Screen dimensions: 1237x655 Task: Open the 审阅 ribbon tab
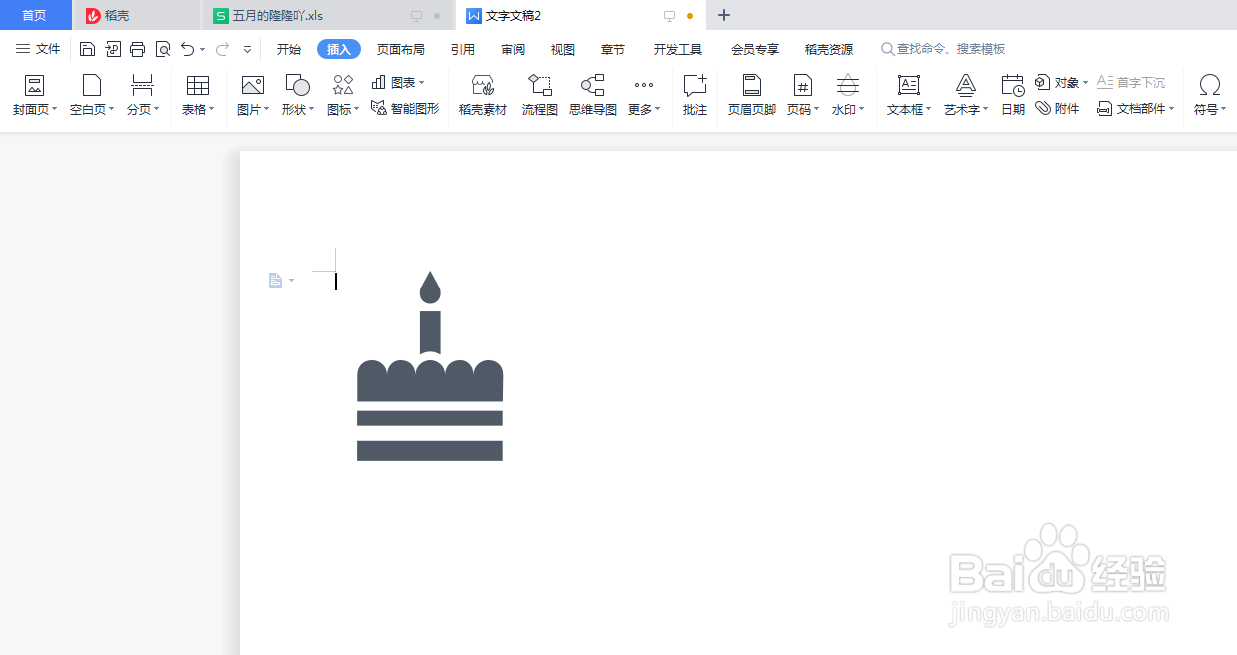click(513, 49)
